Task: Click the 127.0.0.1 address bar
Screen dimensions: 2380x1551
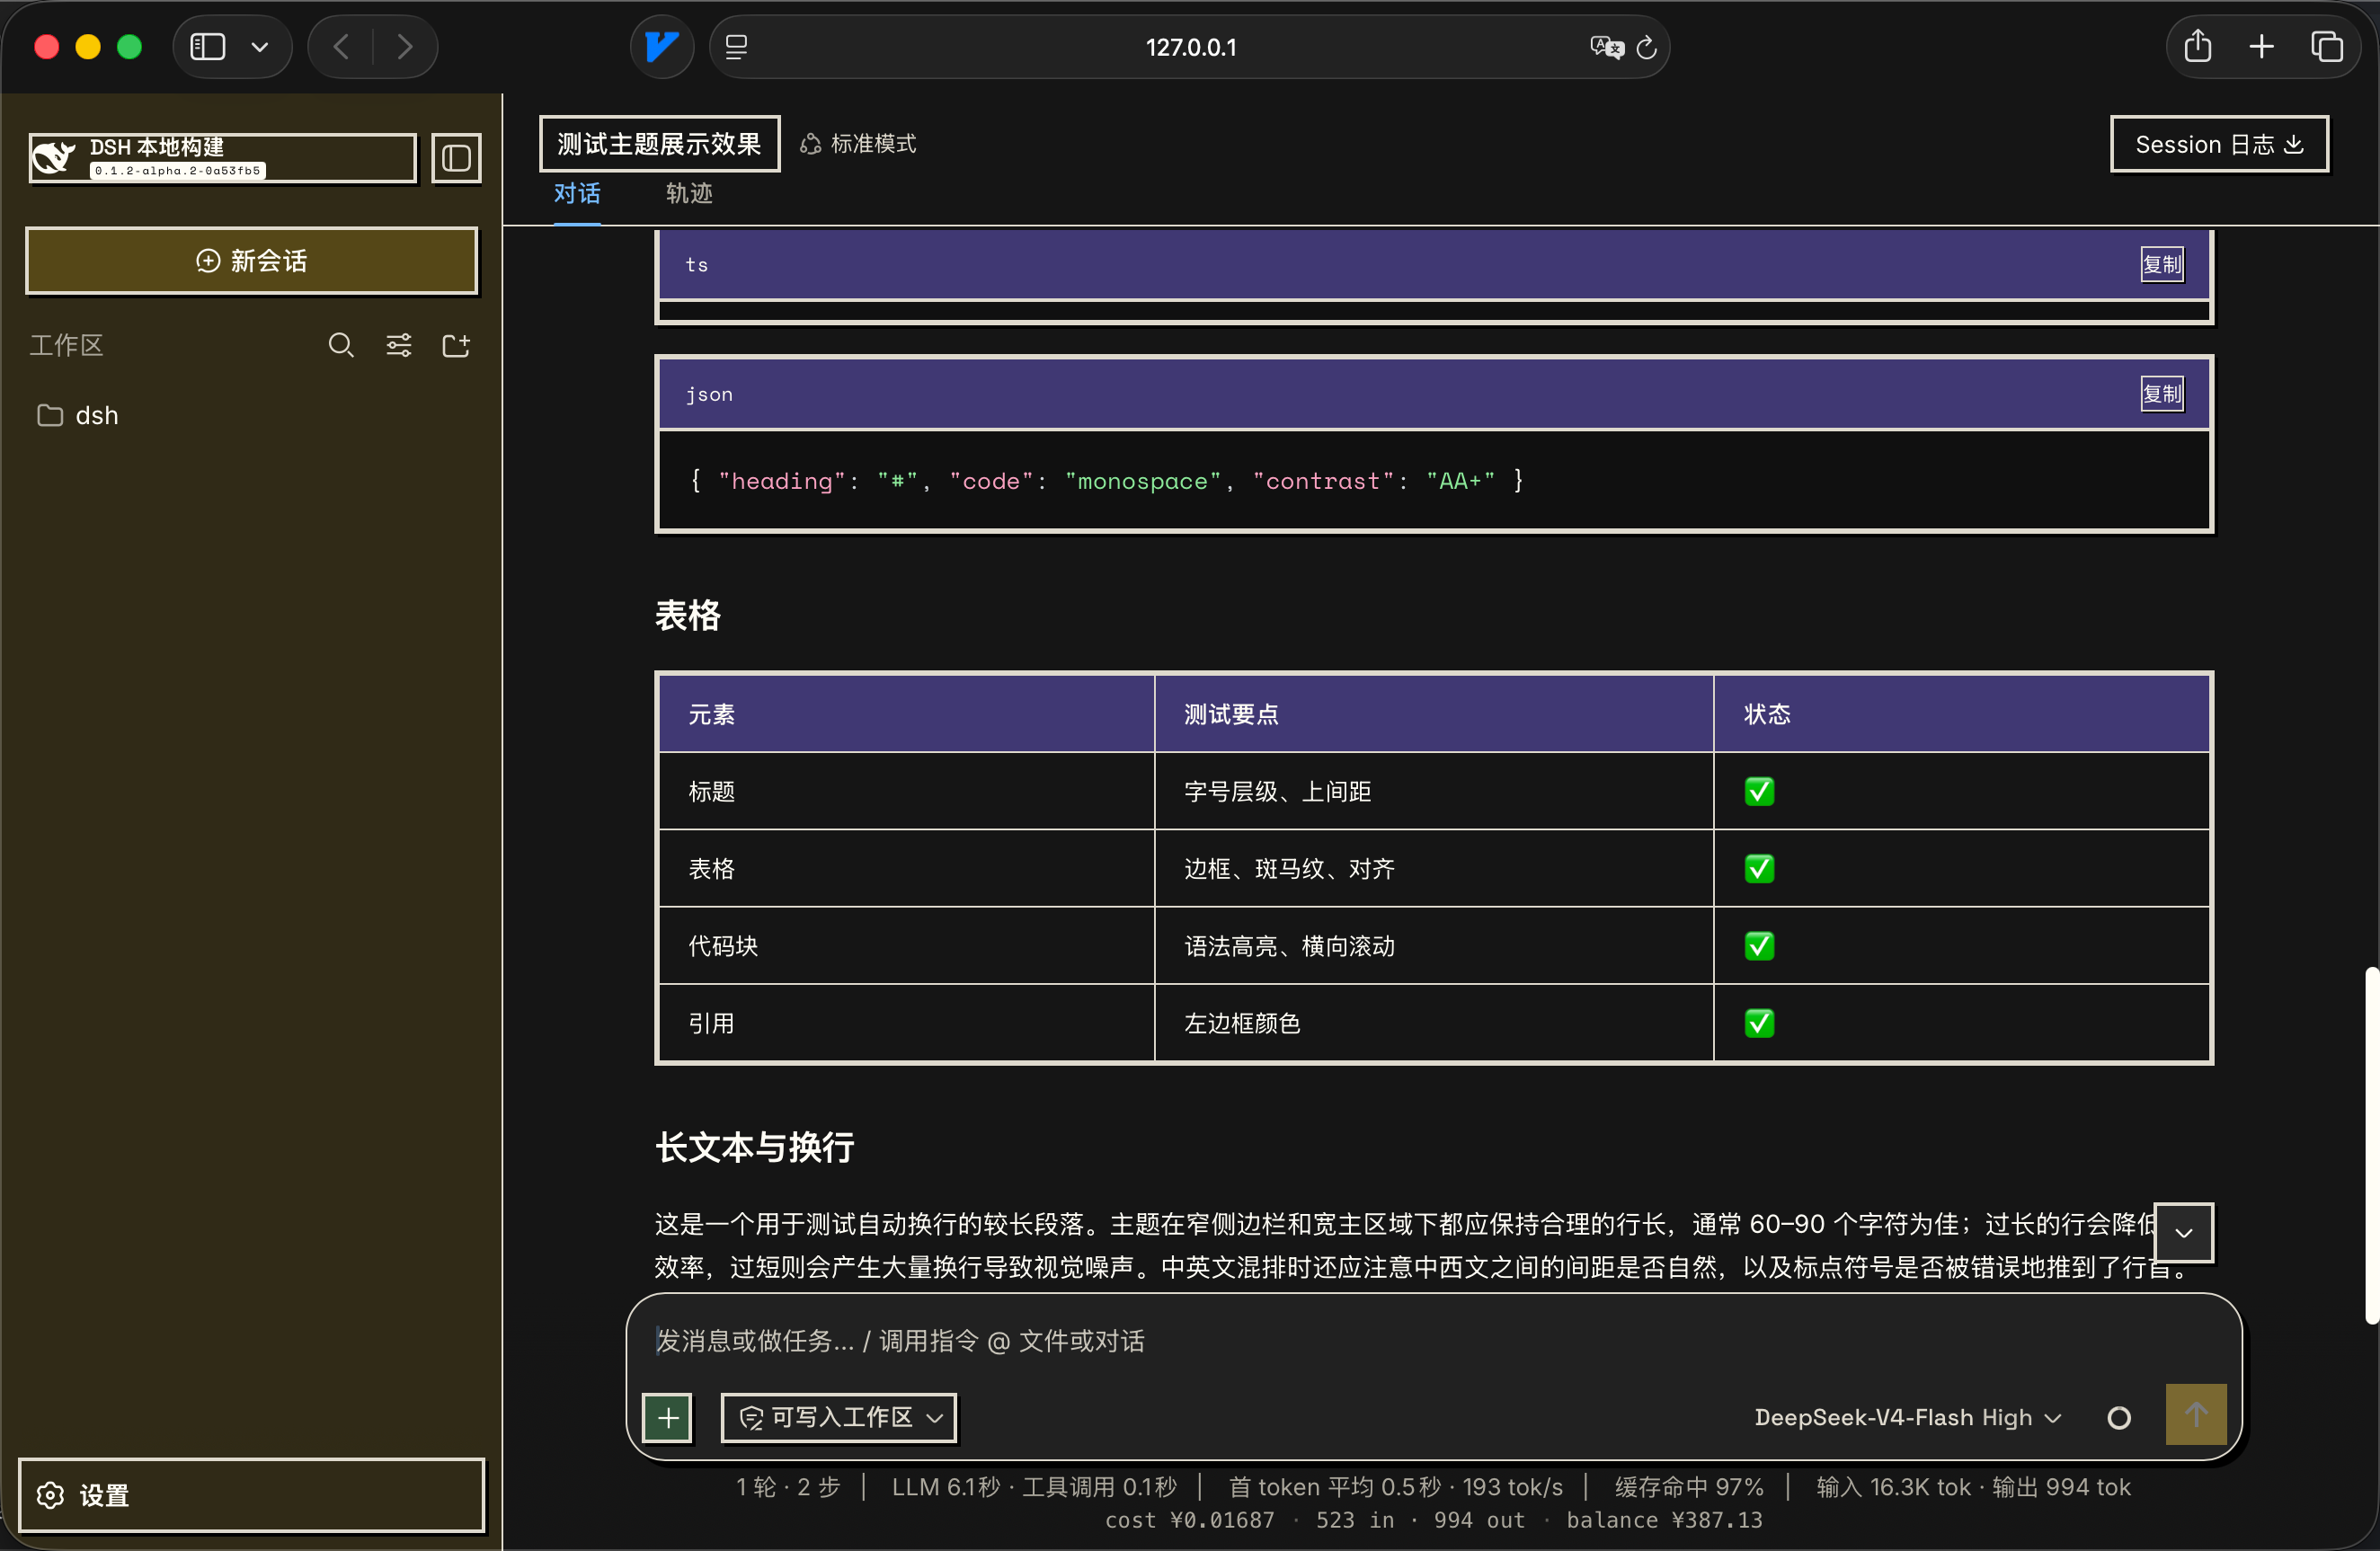Action: pyautogui.click(x=1190, y=47)
